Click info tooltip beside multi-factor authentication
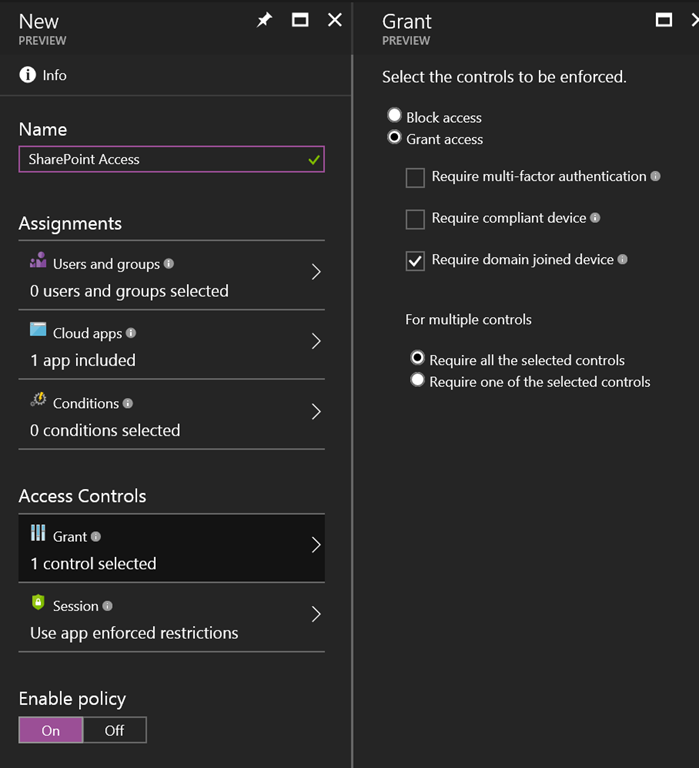This screenshot has height=768, width=699. [656, 176]
